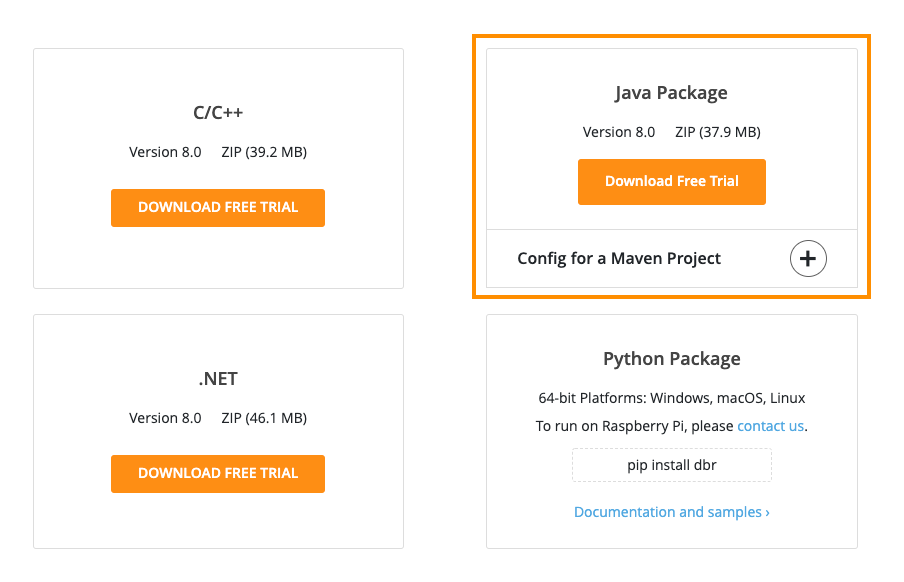904x582 pixels.
Task: Click Version 8.0 in Java card
Action: click(619, 132)
